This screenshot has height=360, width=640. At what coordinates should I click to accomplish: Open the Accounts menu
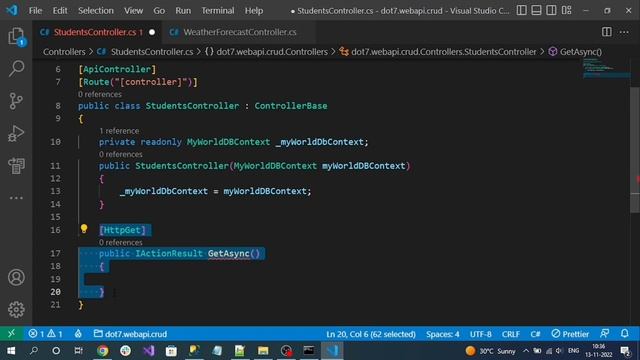click(16, 278)
